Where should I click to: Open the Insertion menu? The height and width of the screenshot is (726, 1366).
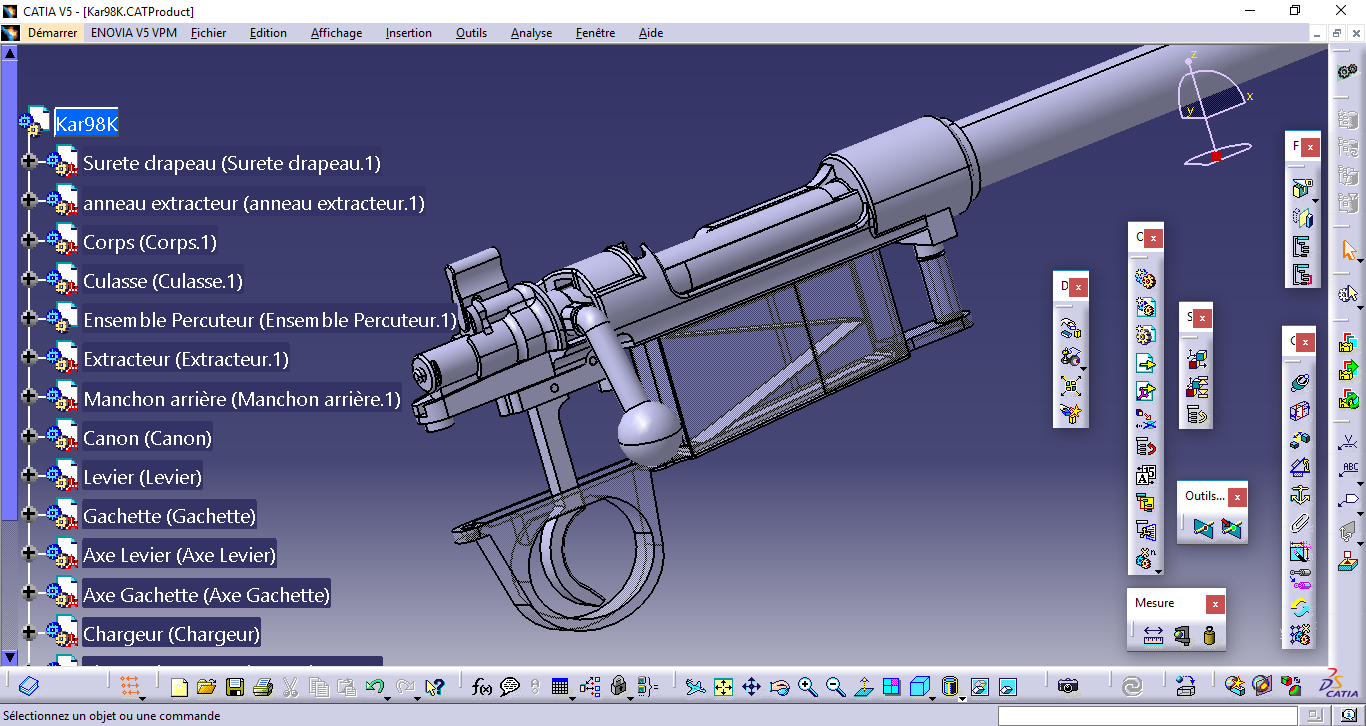click(409, 33)
